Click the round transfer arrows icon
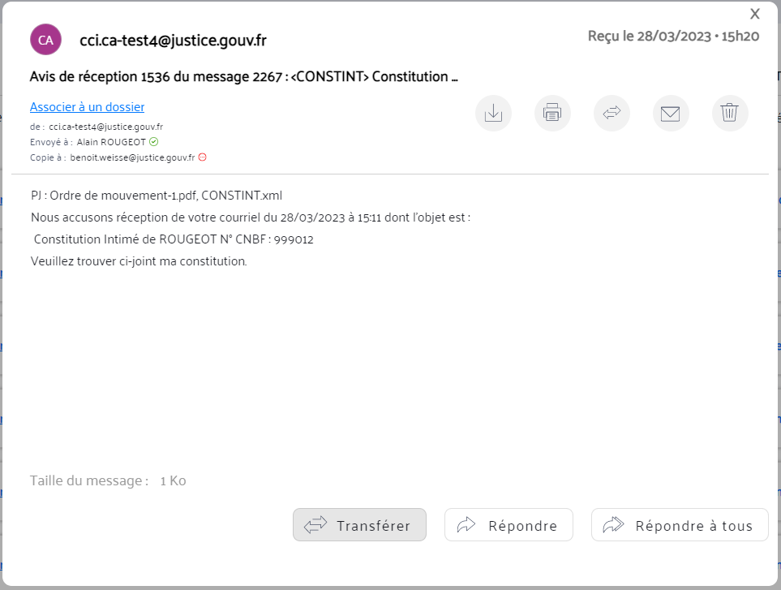This screenshot has height=590, width=781. (x=612, y=113)
